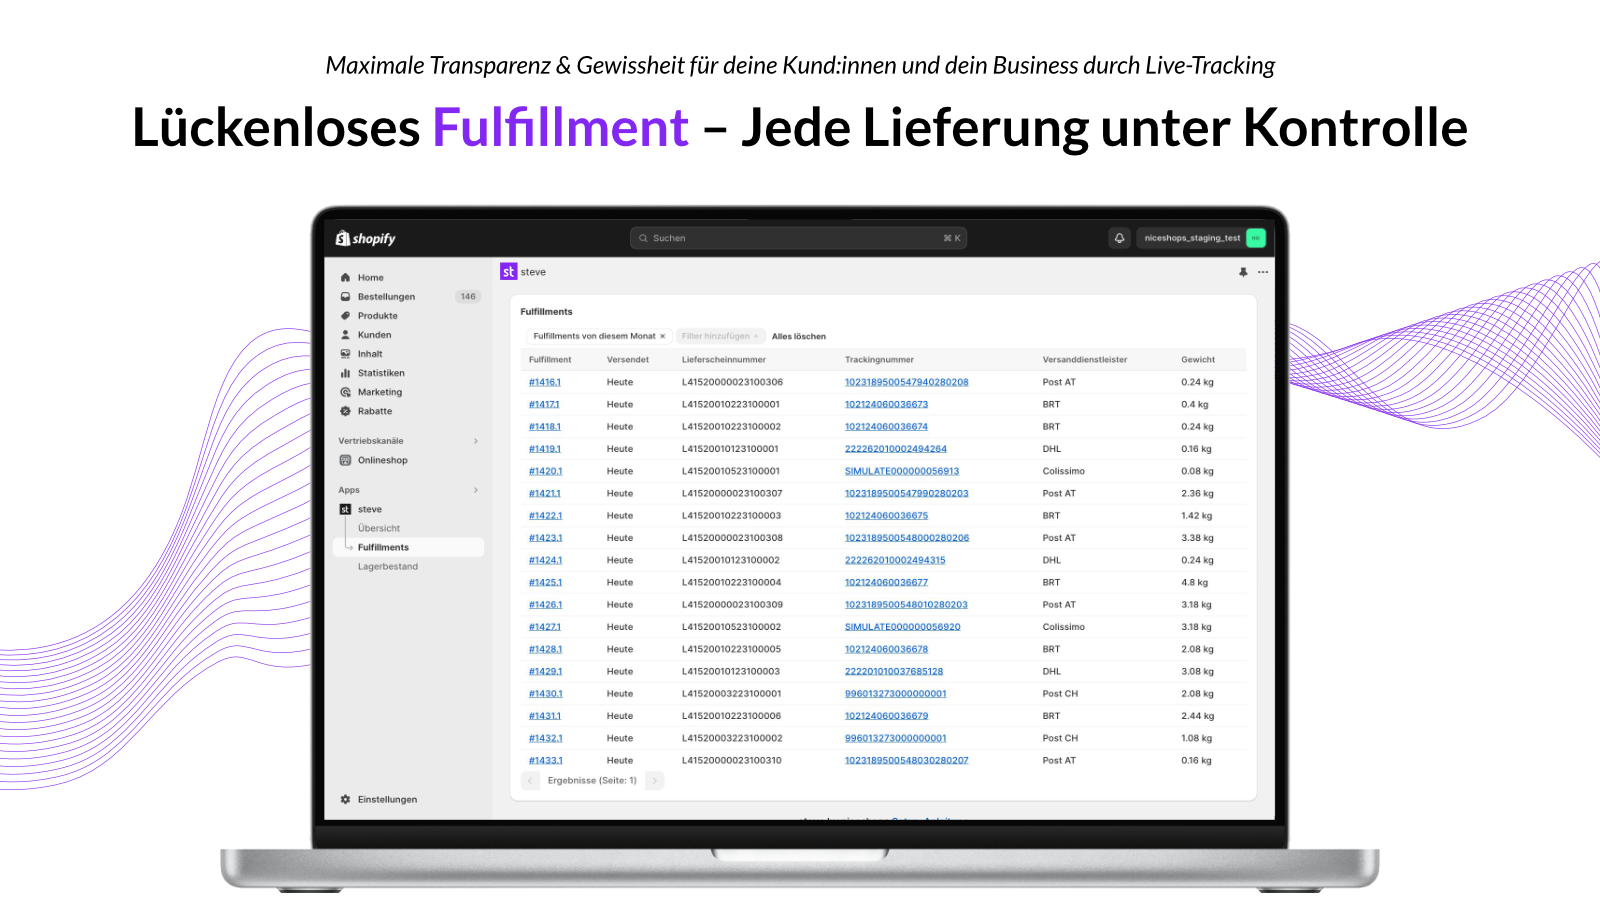1600x900 pixels.
Task: Open fulfillment #1425.1
Action: 546,582
